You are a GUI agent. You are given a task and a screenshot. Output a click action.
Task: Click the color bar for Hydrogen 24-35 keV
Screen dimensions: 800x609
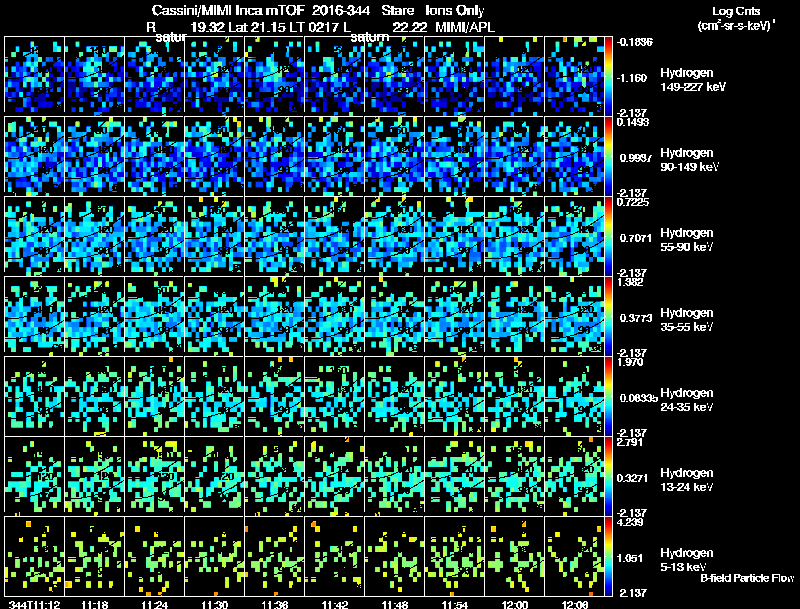pyautogui.click(x=608, y=395)
